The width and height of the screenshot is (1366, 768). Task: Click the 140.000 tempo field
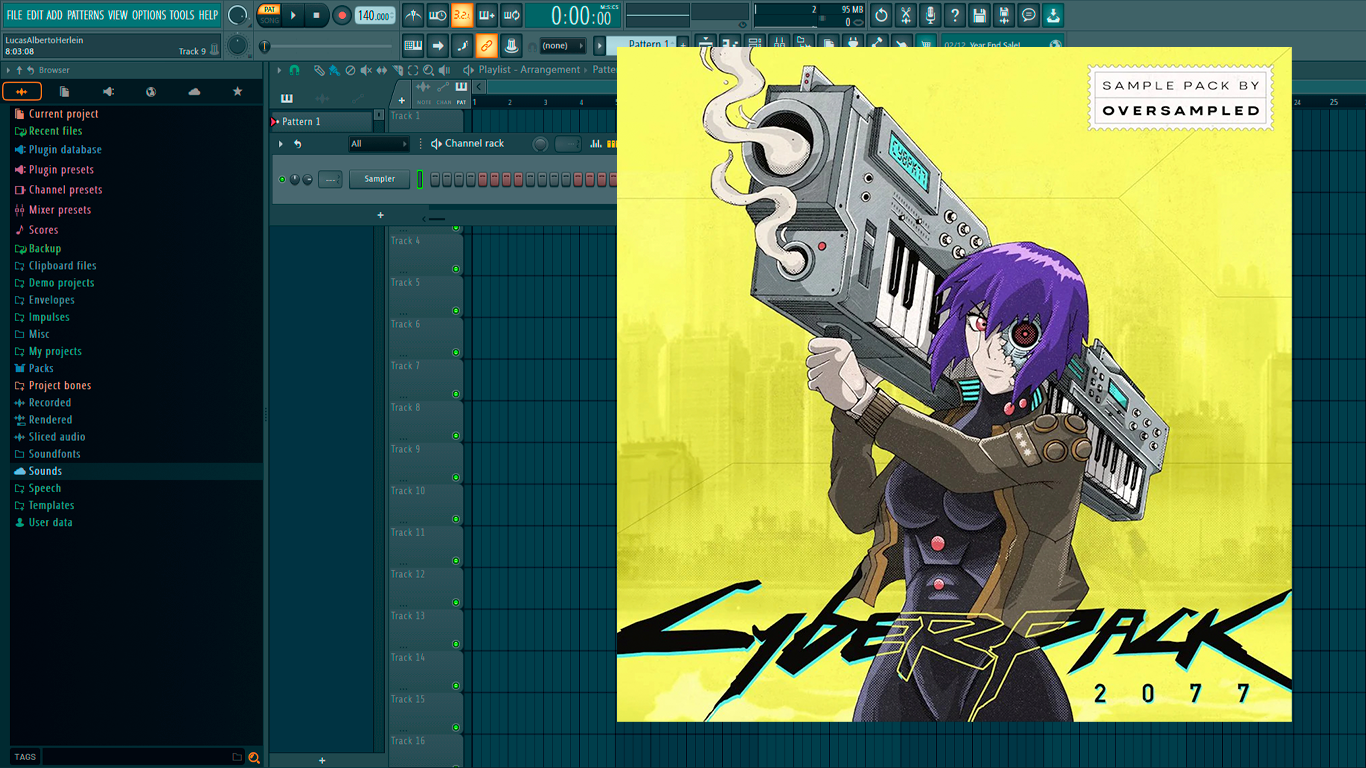(375, 15)
